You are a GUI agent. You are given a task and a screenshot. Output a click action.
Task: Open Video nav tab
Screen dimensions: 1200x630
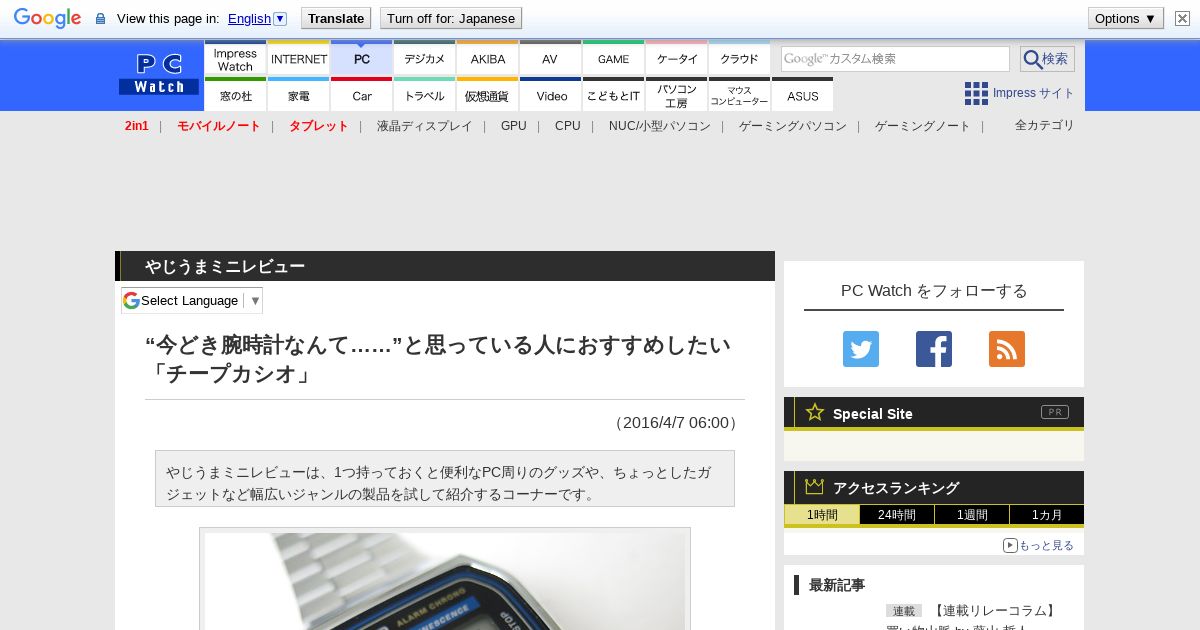pyautogui.click(x=551, y=95)
